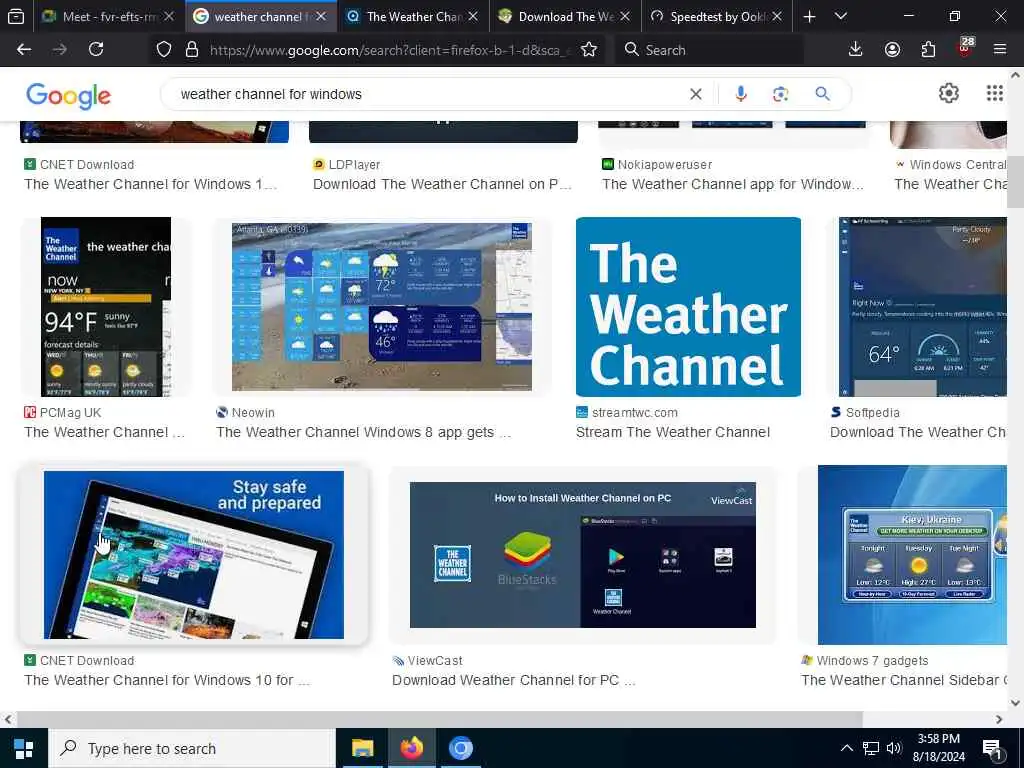This screenshot has width=1024, height=768.
Task: Switch to the Speedtest by Ookla tab
Action: [716, 17]
